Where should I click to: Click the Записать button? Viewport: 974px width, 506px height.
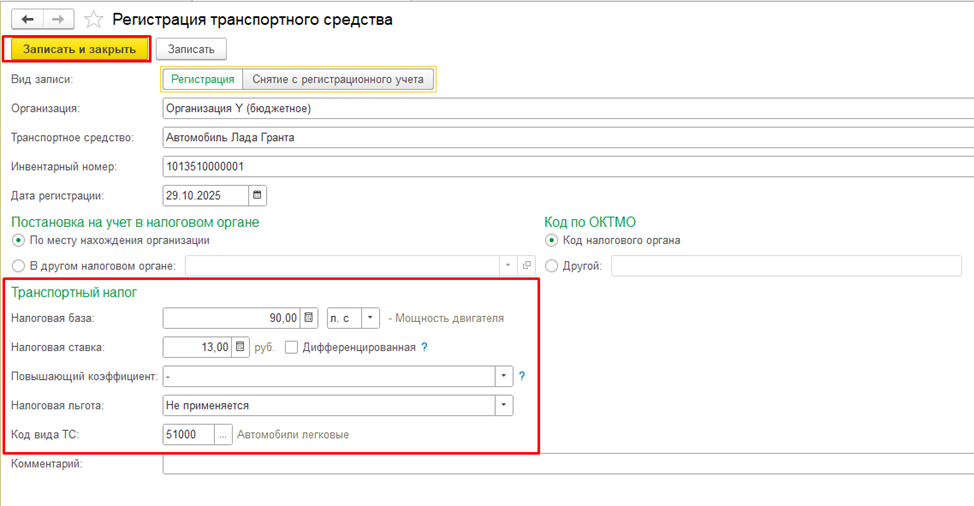coord(191,49)
